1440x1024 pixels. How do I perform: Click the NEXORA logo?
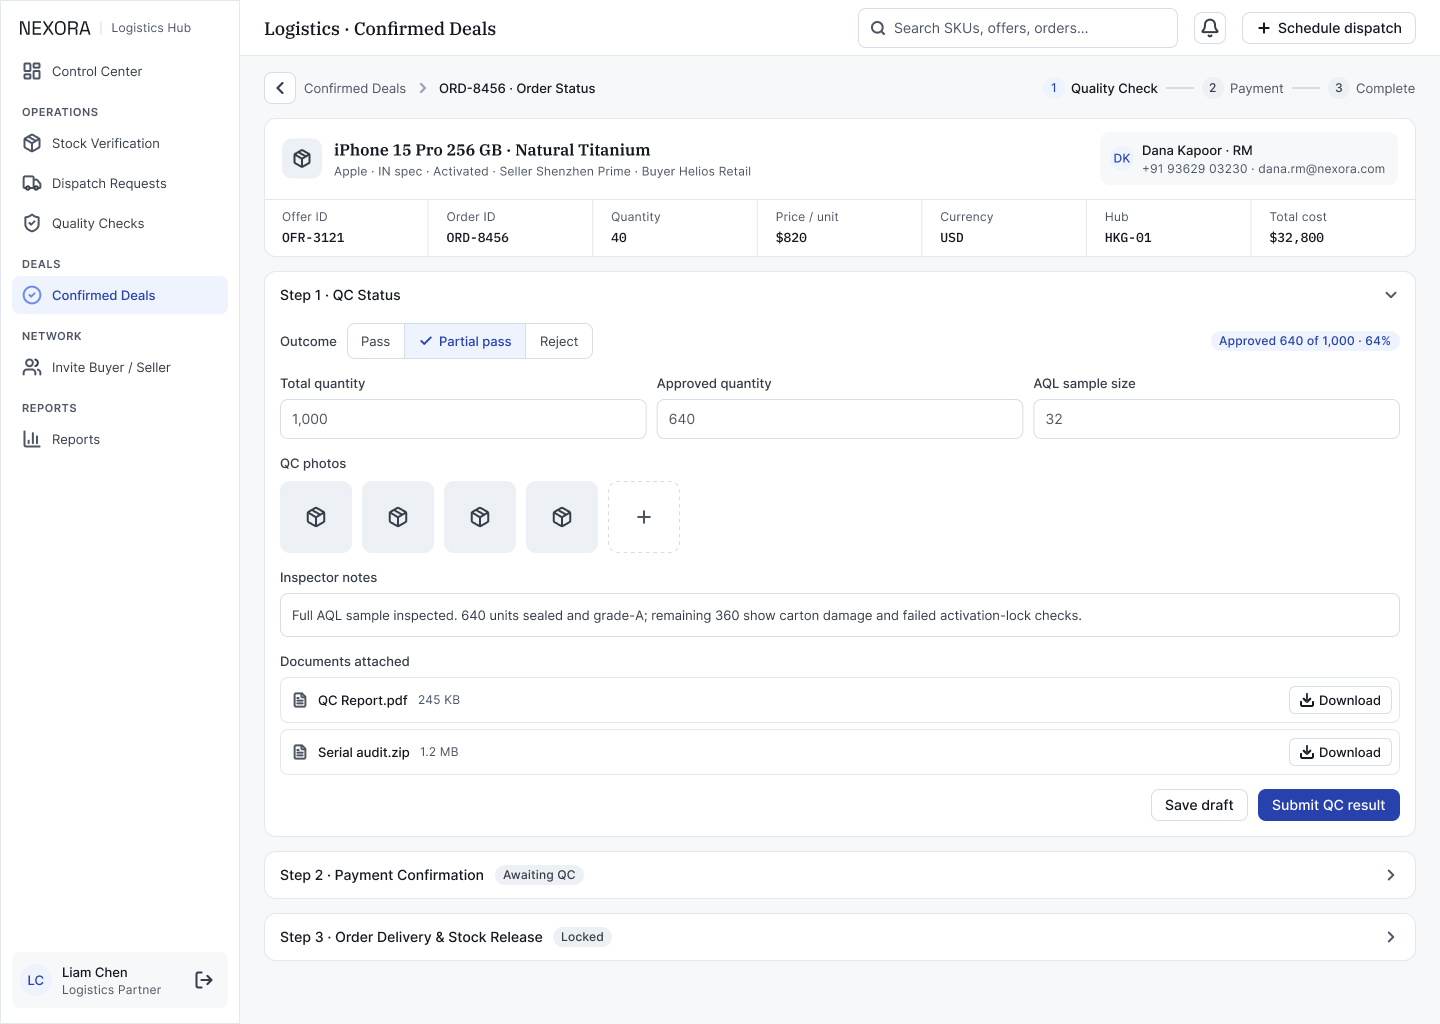[x=55, y=28]
